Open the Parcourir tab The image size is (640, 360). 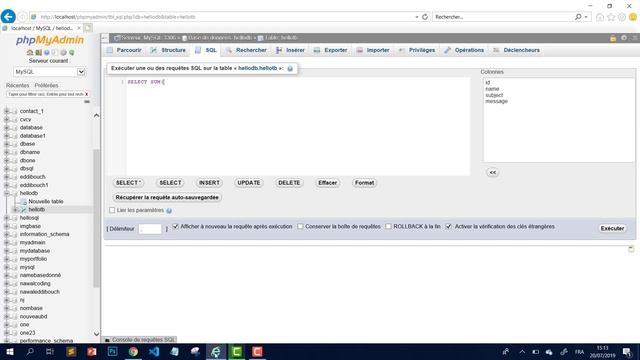coord(124,50)
